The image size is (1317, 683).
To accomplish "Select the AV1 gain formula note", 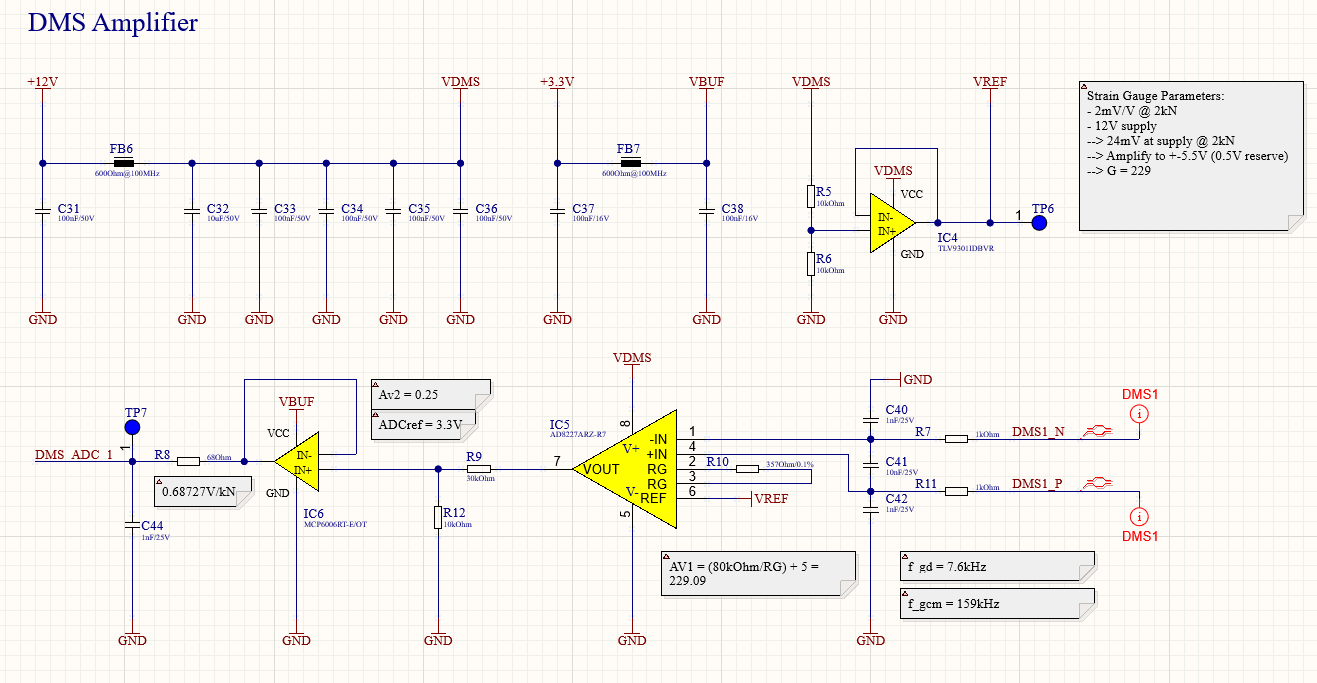I will click(x=759, y=573).
